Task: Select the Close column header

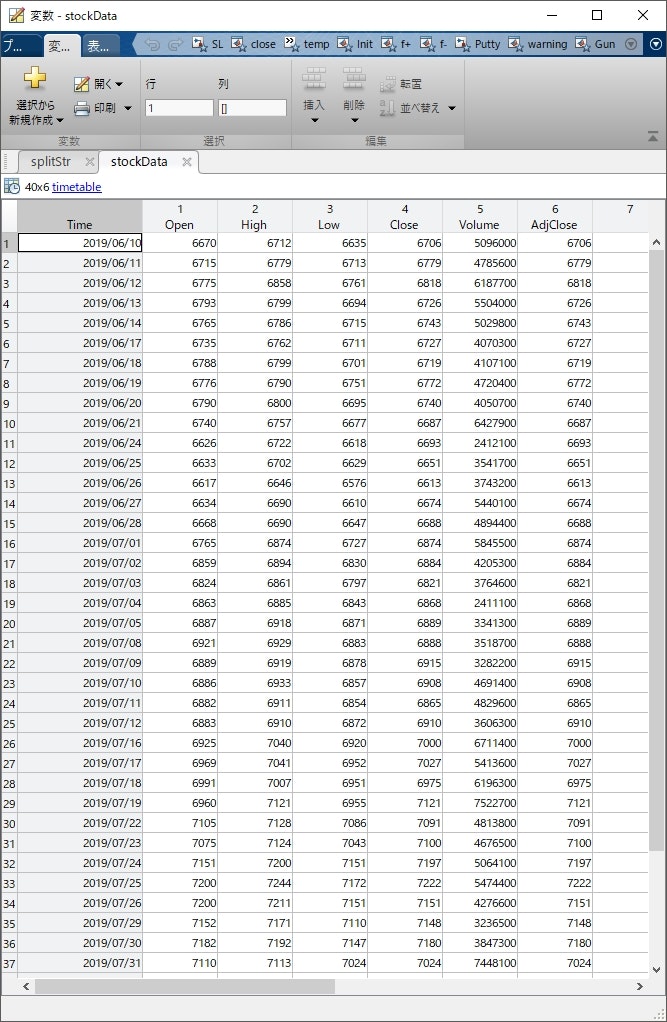Action: click(x=404, y=217)
